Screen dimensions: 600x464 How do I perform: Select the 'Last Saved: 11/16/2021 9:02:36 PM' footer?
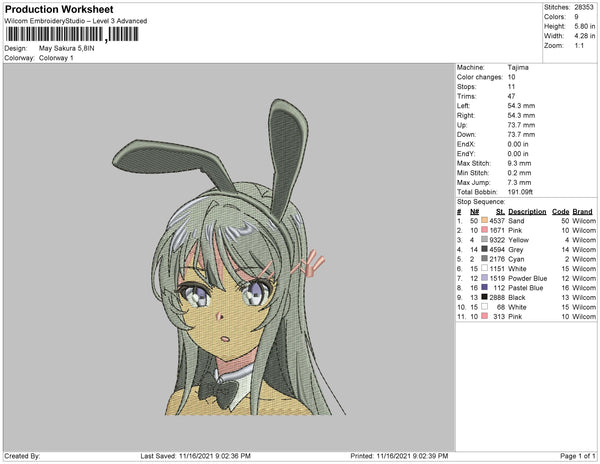click(x=196, y=456)
